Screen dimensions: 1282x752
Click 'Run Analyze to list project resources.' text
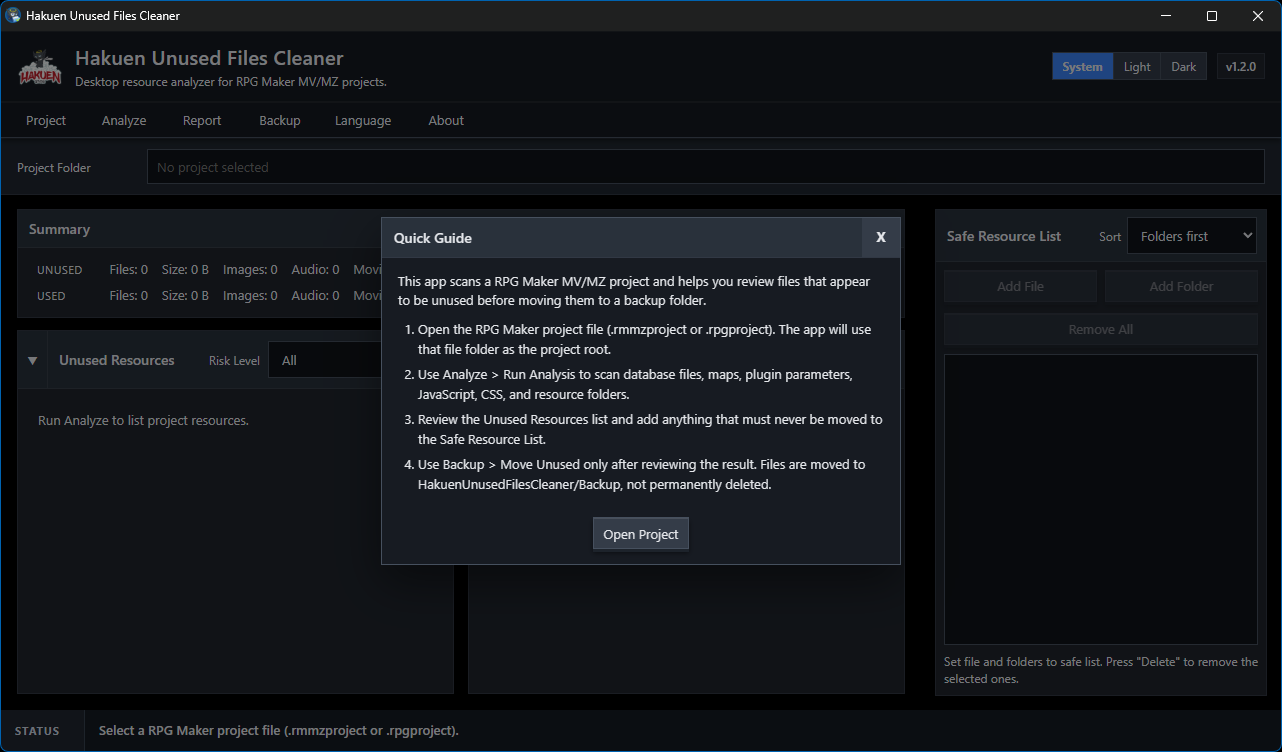point(143,421)
